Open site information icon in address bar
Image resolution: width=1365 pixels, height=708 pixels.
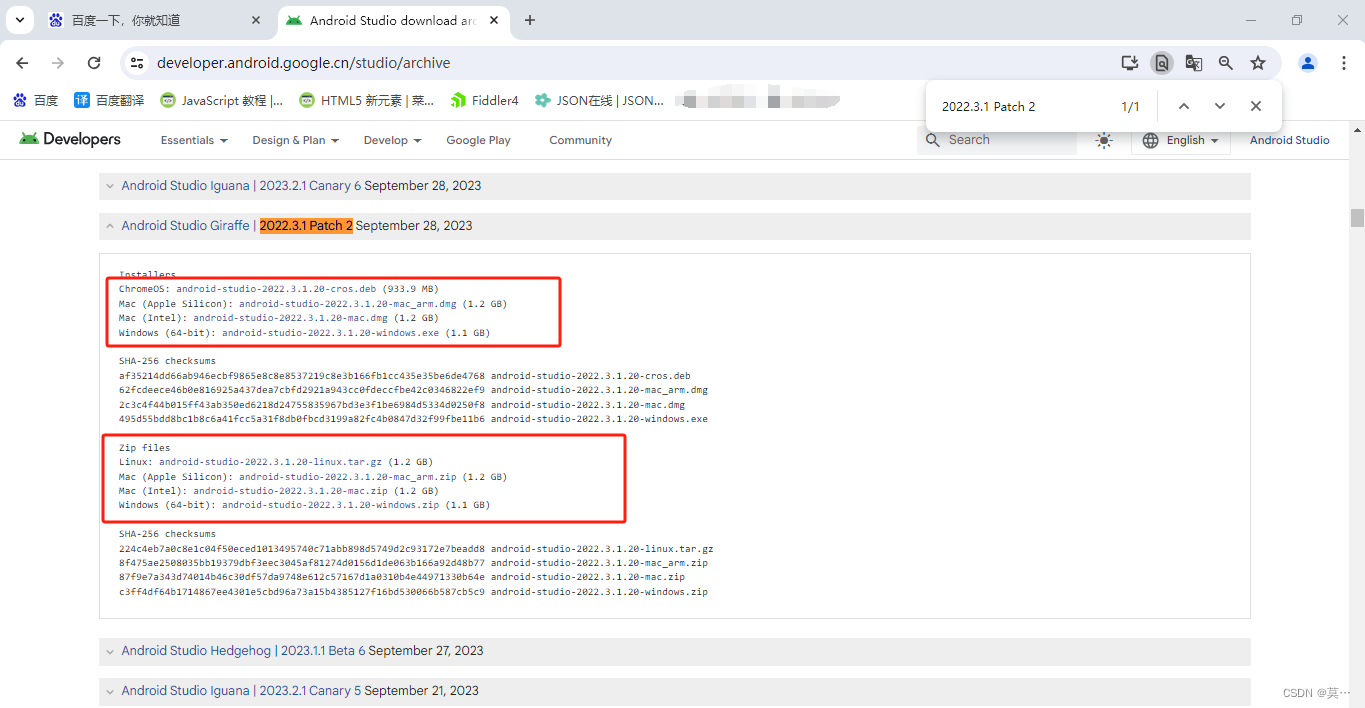pyautogui.click(x=137, y=63)
